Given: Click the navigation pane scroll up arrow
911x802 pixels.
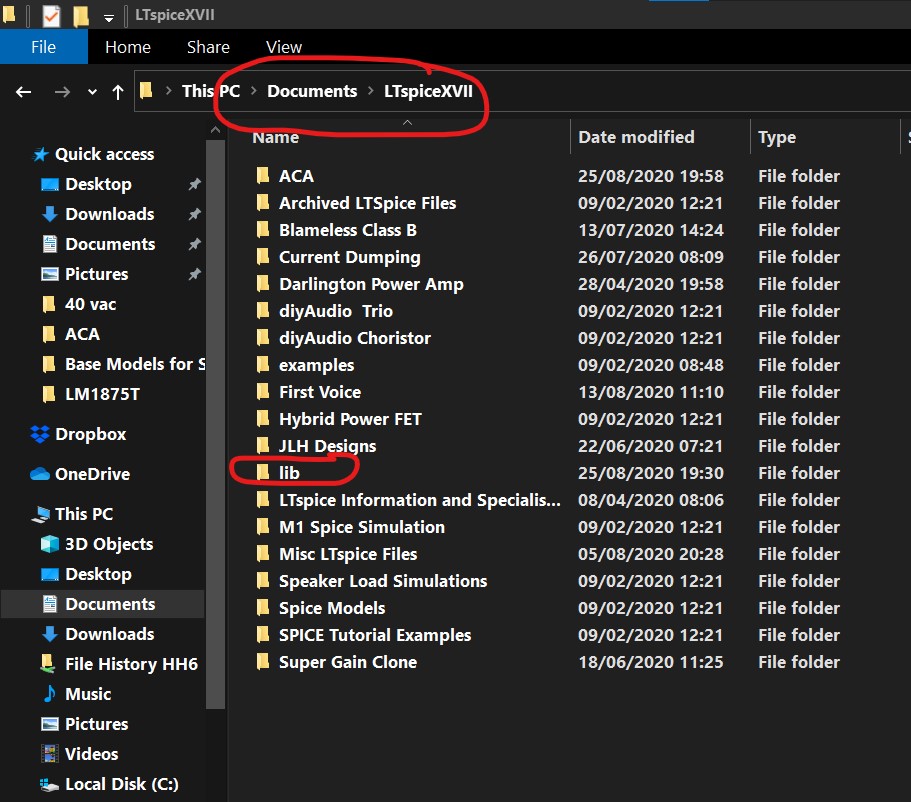Looking at the screenshot, I should pos(216,130).
